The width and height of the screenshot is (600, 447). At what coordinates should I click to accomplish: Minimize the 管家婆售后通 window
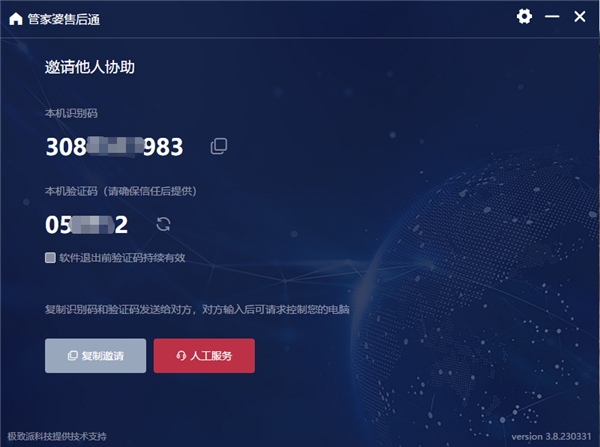(552, 16)
